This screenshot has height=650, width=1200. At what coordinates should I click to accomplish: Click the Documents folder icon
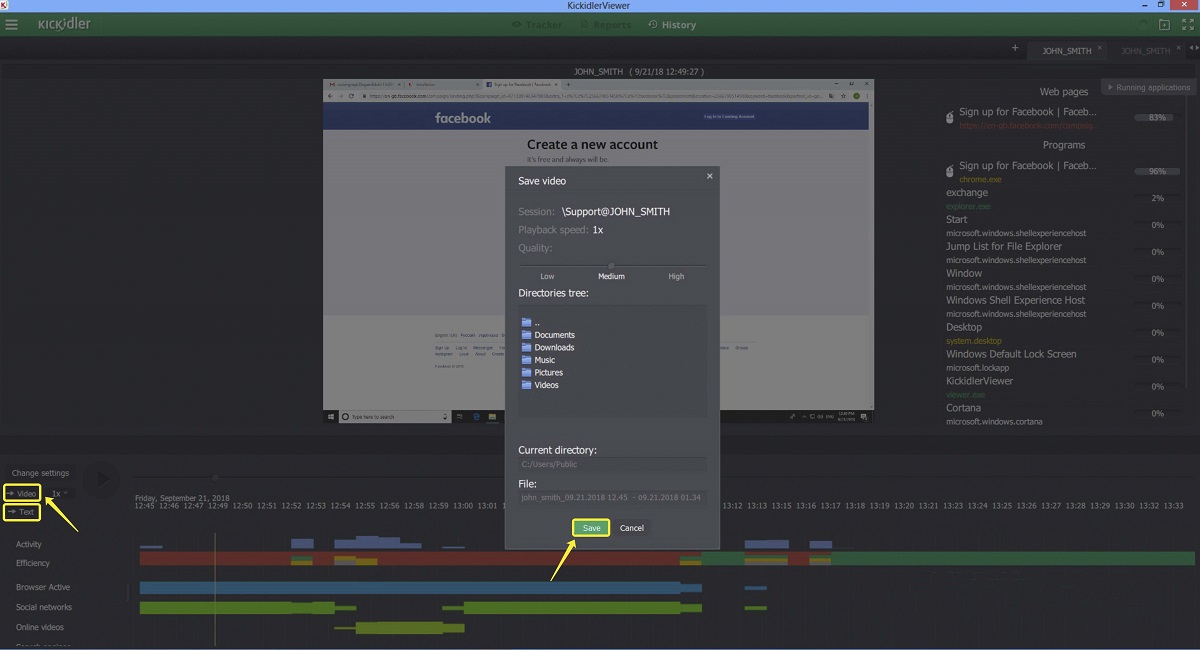(526, 335)
